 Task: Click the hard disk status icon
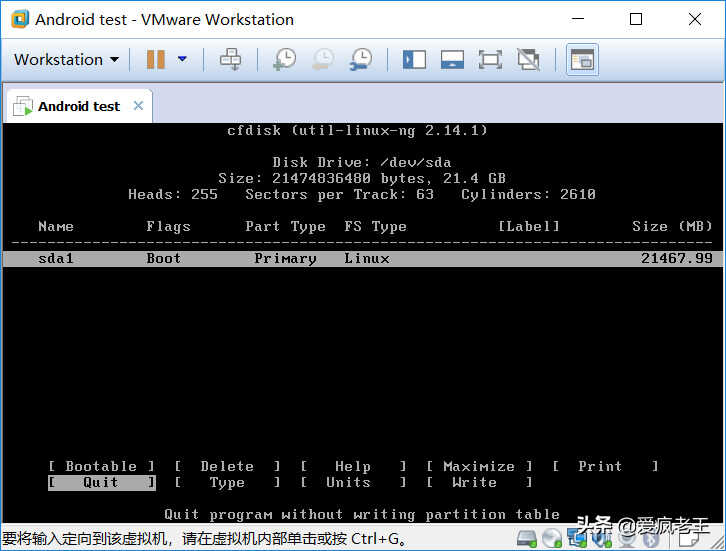pyautogui.click(x=526, y=538)
